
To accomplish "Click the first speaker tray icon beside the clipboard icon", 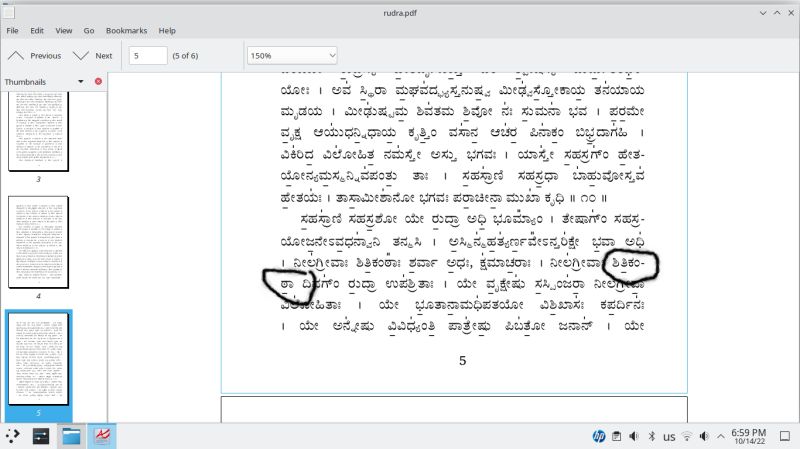I will click(x=634, y=436).
